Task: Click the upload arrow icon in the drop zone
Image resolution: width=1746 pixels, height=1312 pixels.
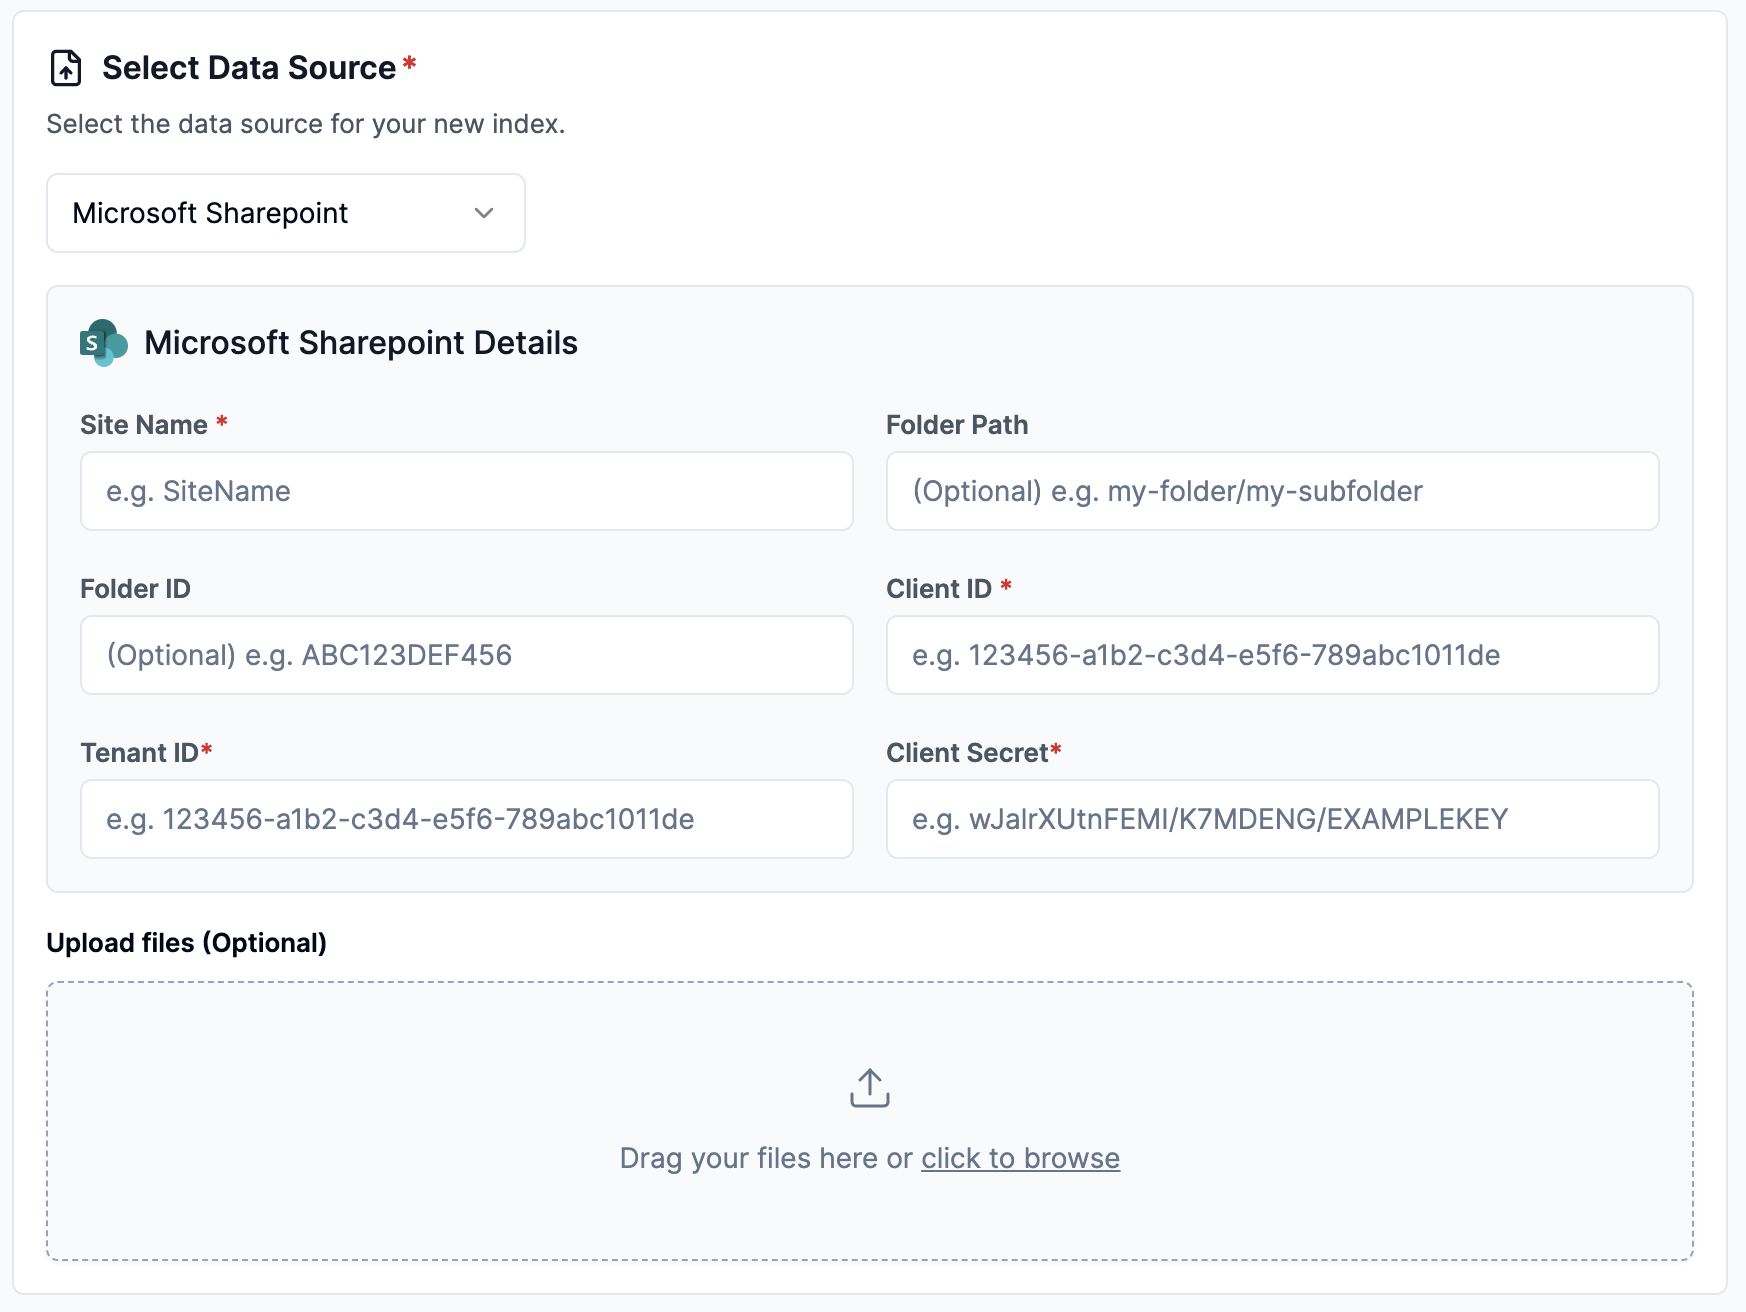Action: coord(869,1088)
